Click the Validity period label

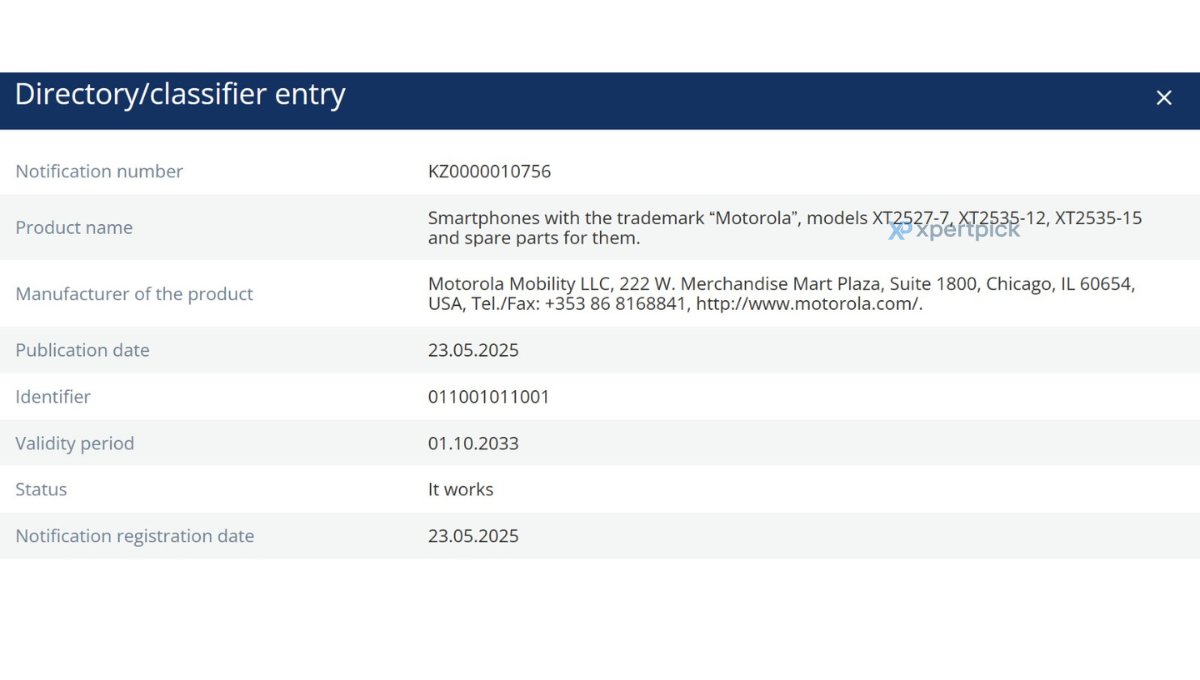tap(74, 443)
